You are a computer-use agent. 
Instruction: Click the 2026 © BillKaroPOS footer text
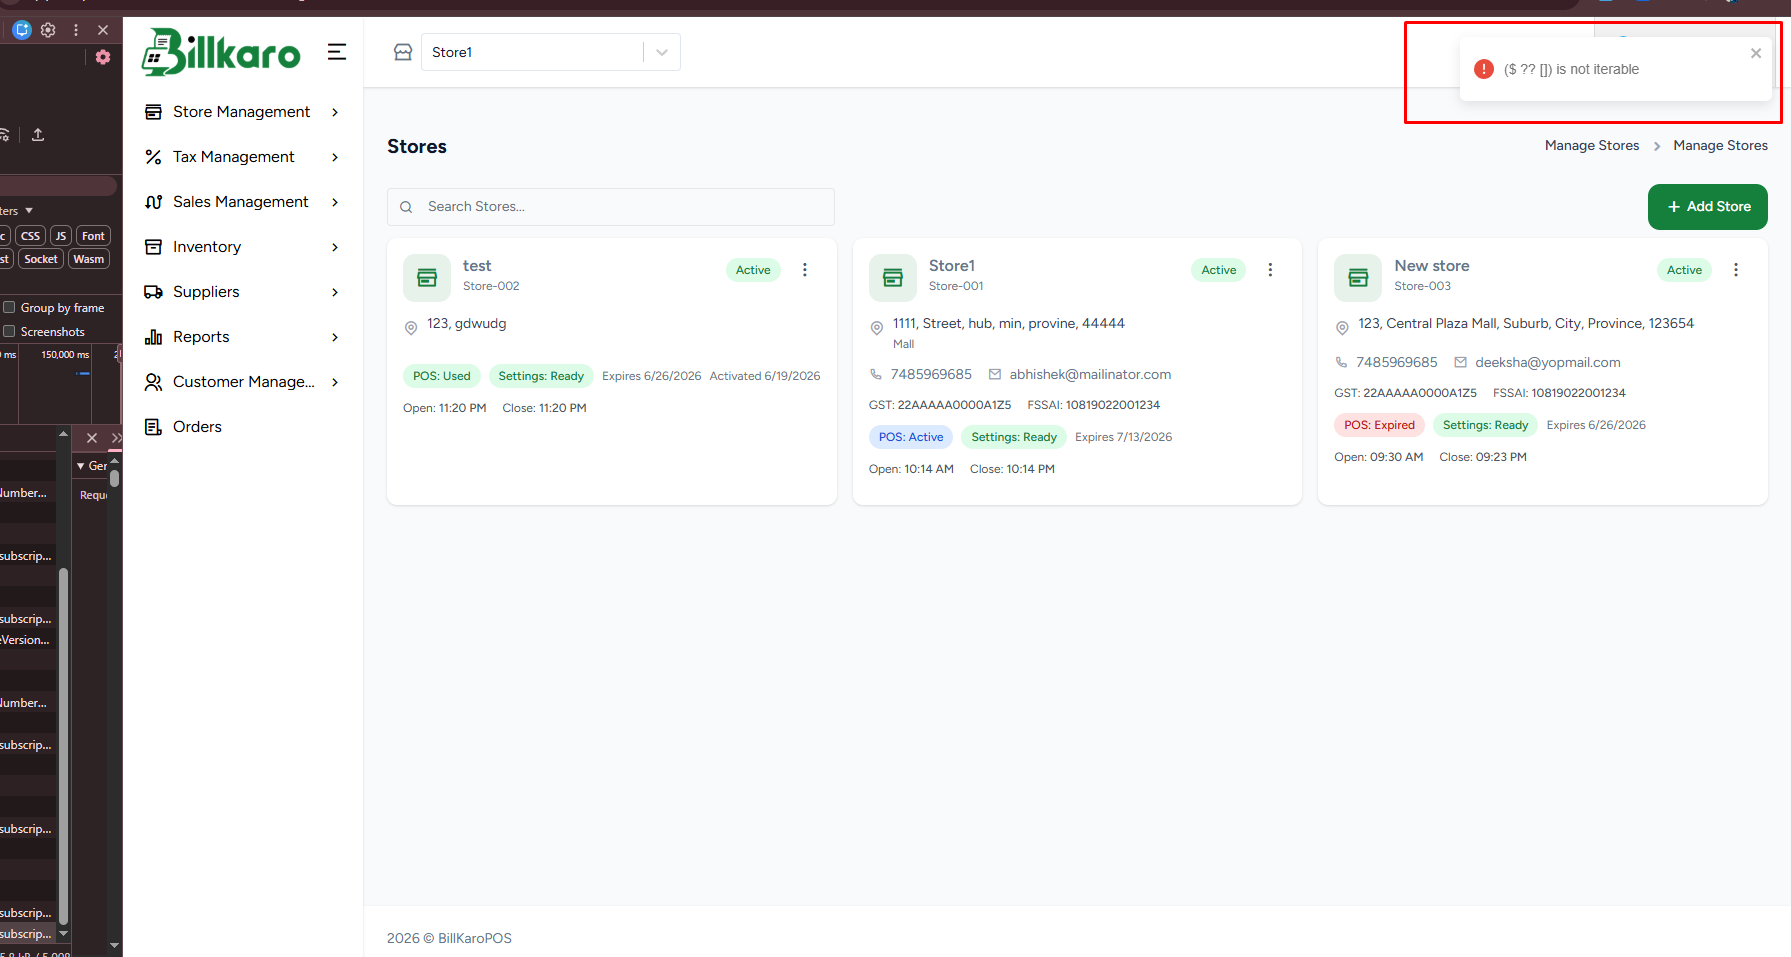449,939
